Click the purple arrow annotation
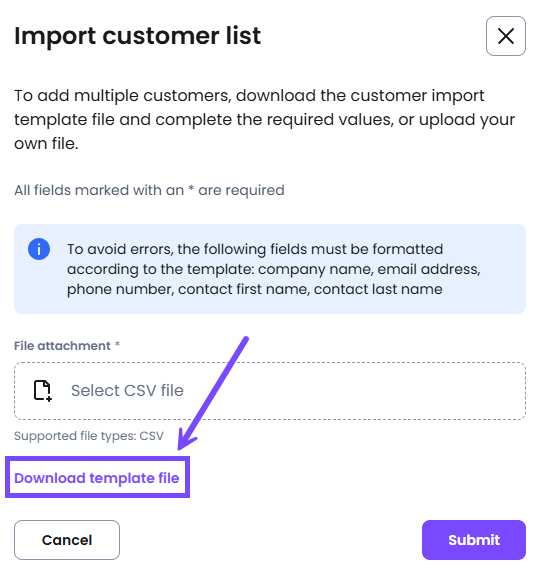The height and width of the screenshot is (574, 538). pos(213,394)
